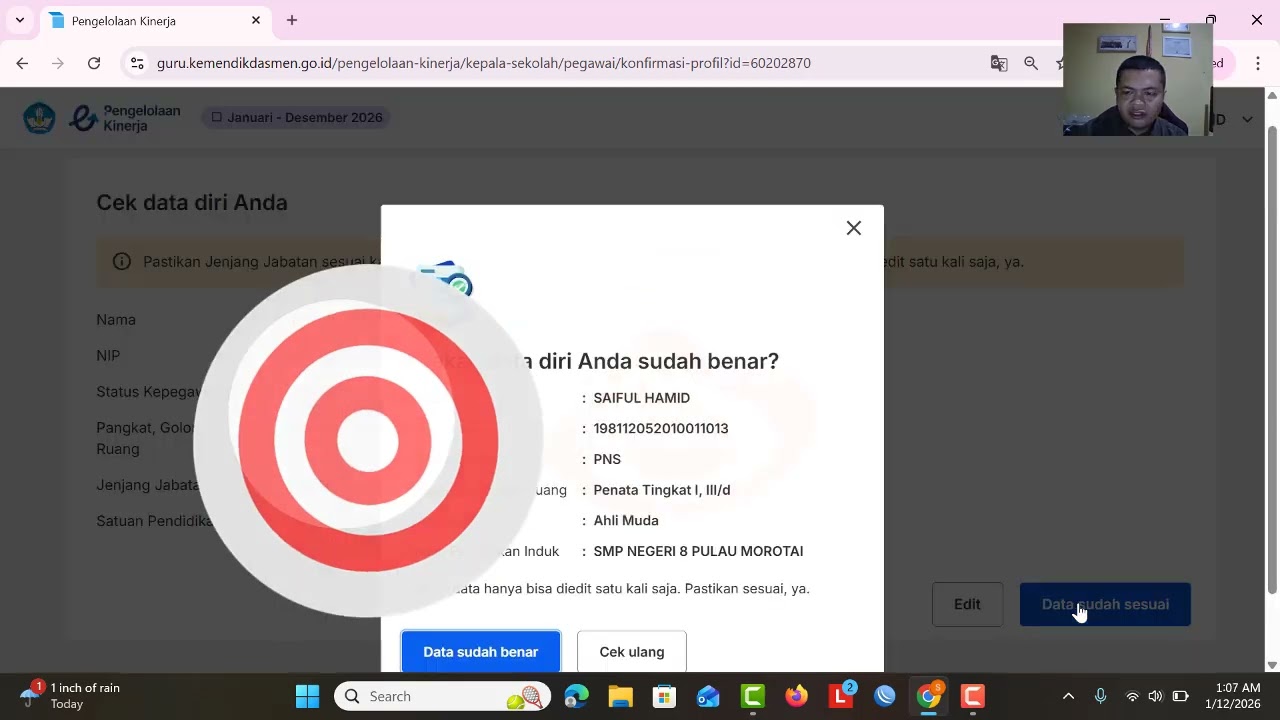Click the microphone icon in system tray
This screenshot has width=1280, height=720.
coord(1100,696)
